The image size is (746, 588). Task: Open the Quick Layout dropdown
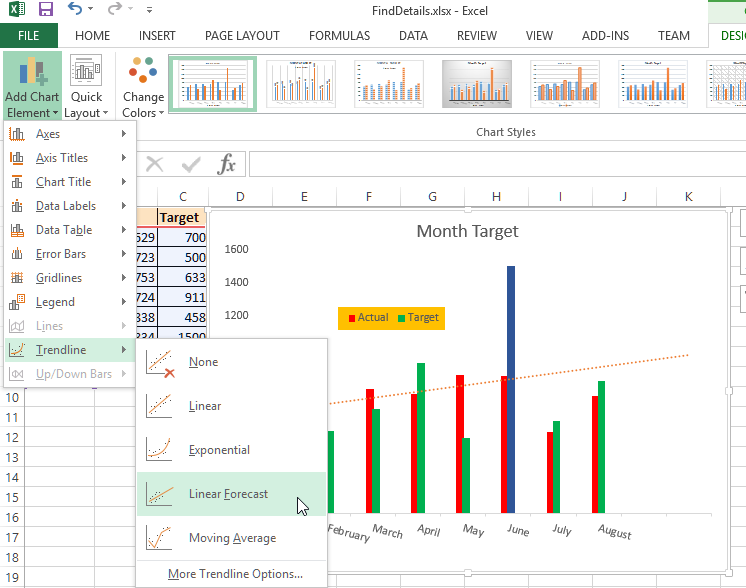[x=86, y=86]
